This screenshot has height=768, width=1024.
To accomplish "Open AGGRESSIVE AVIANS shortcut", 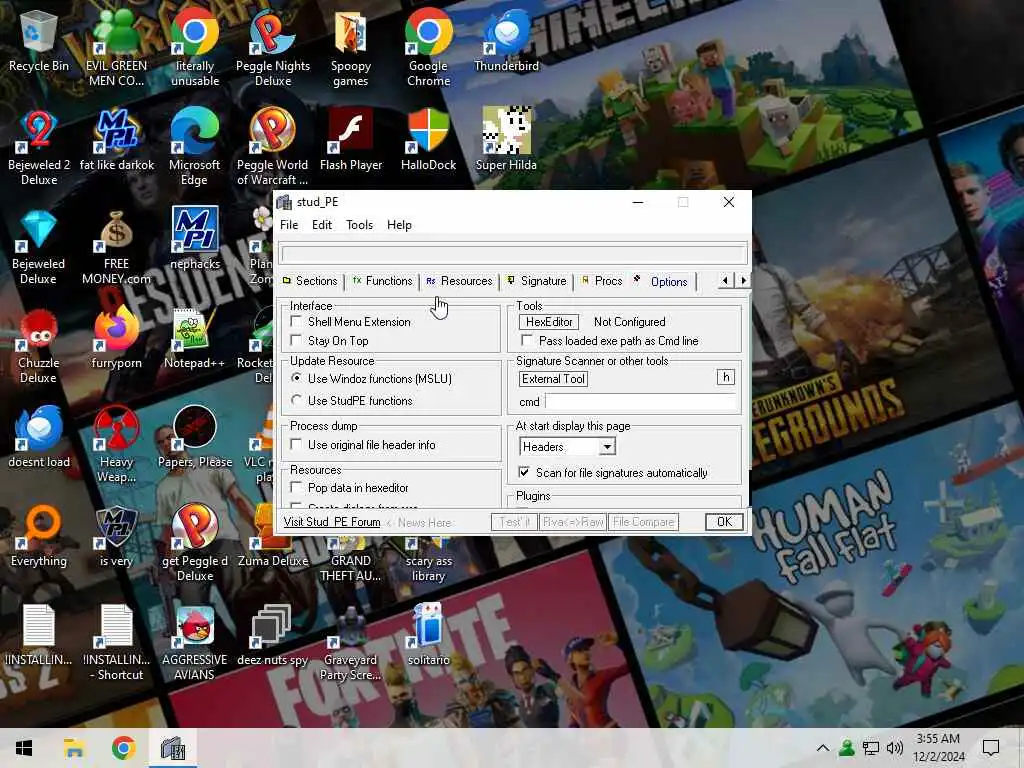I will [195, 643].
